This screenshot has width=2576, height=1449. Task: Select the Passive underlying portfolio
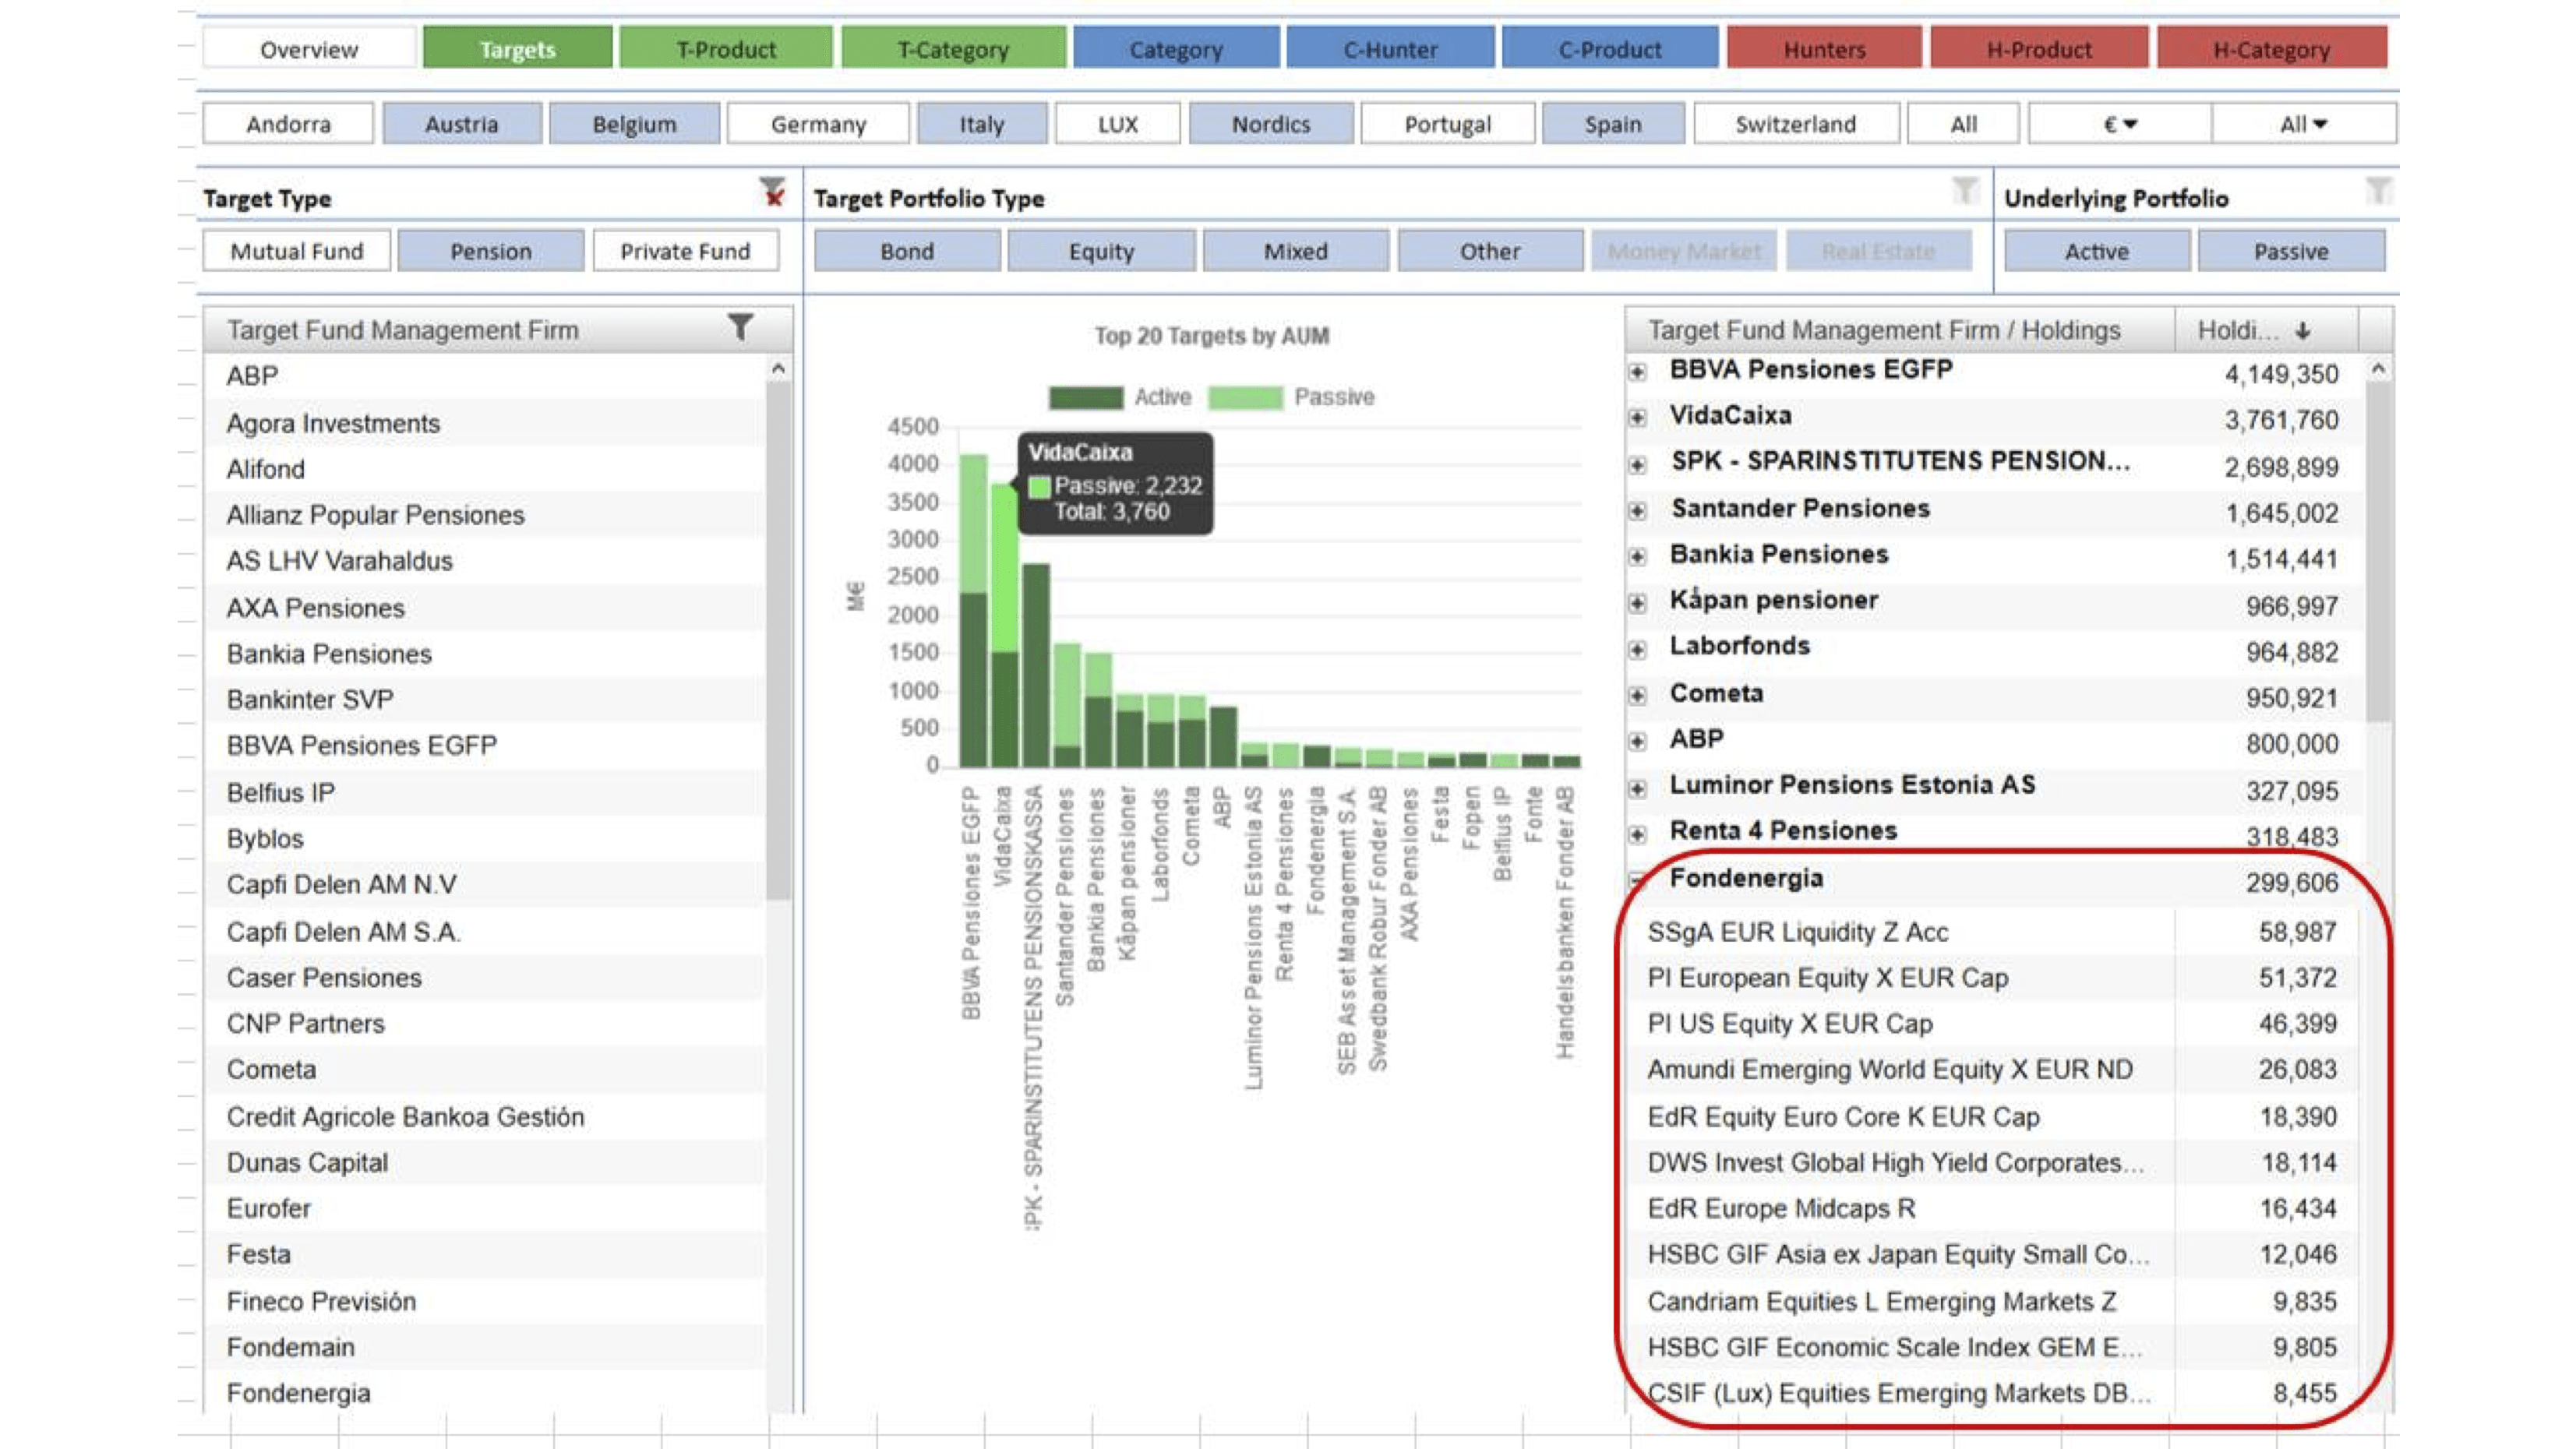point(2291,251)
